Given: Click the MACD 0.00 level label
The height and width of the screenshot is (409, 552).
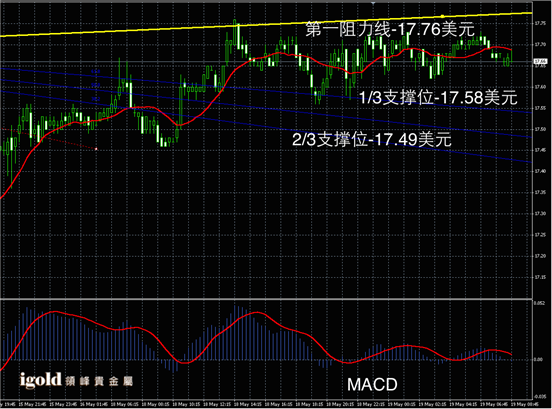Looking at the screenshot, I should click(538, 359).
